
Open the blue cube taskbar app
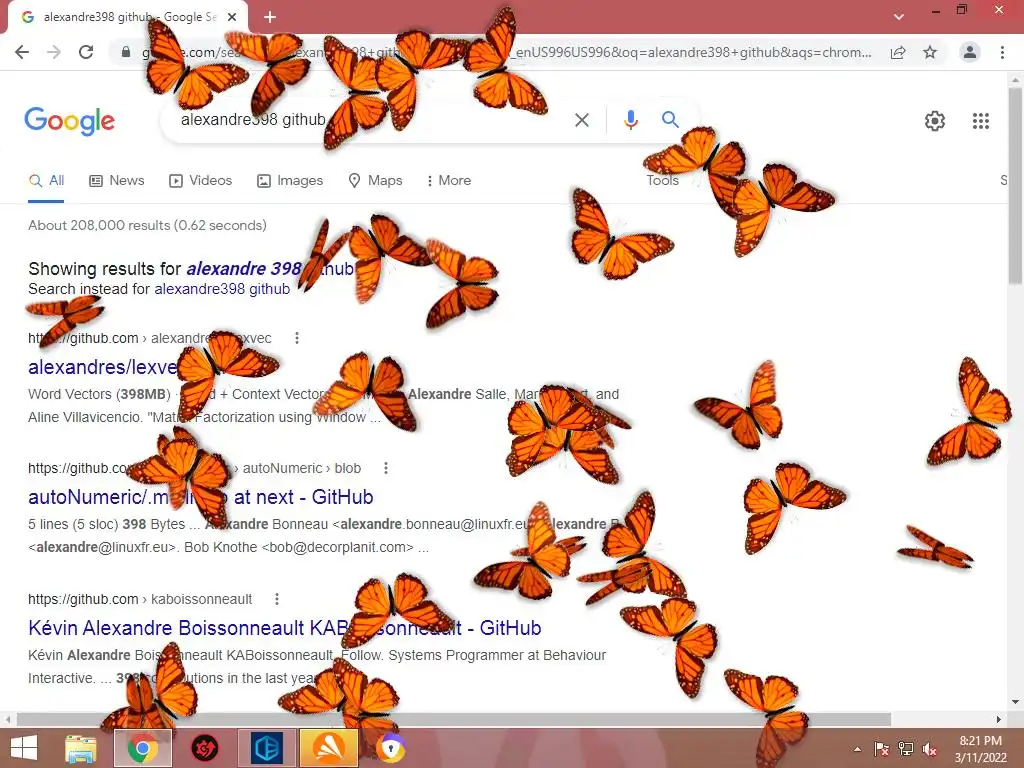tap(266, 748)
